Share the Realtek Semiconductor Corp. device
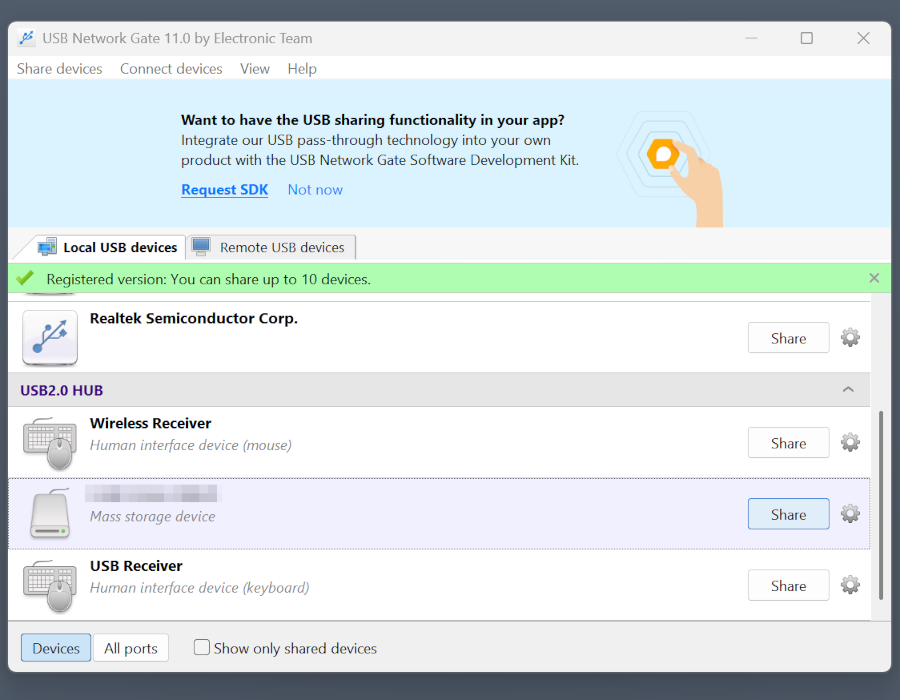Image resolution: width=900 pixels, height=700 pixels. pos(788,338)
